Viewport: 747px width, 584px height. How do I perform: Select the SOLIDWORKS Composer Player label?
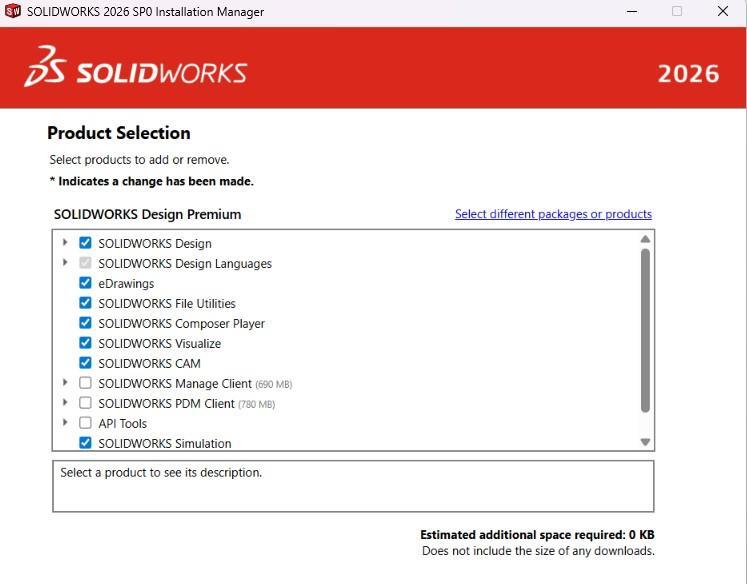182,324
